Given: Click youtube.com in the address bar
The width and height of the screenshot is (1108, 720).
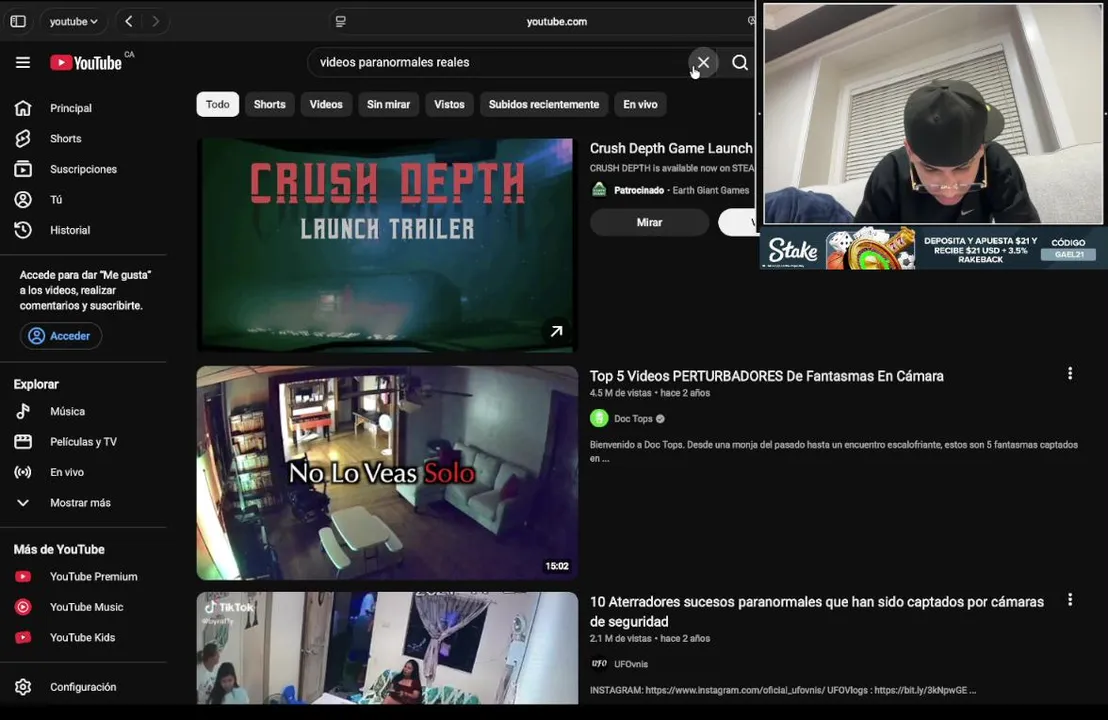Looking at the screenshot, I should pyautogui.click(x=557, y=21).
